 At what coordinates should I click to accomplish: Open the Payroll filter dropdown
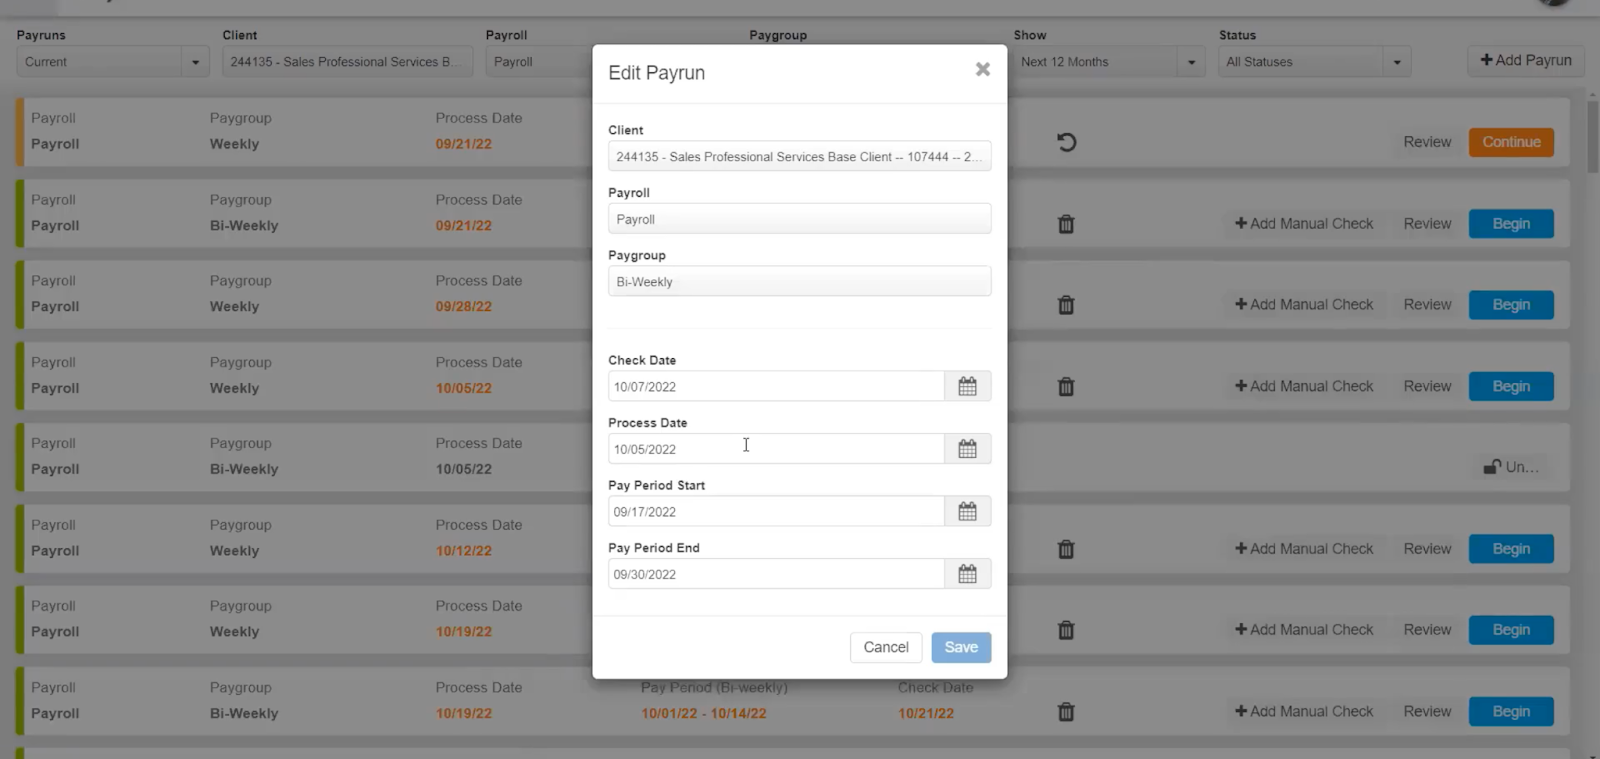pyautogui.click(x=540, y=62)
